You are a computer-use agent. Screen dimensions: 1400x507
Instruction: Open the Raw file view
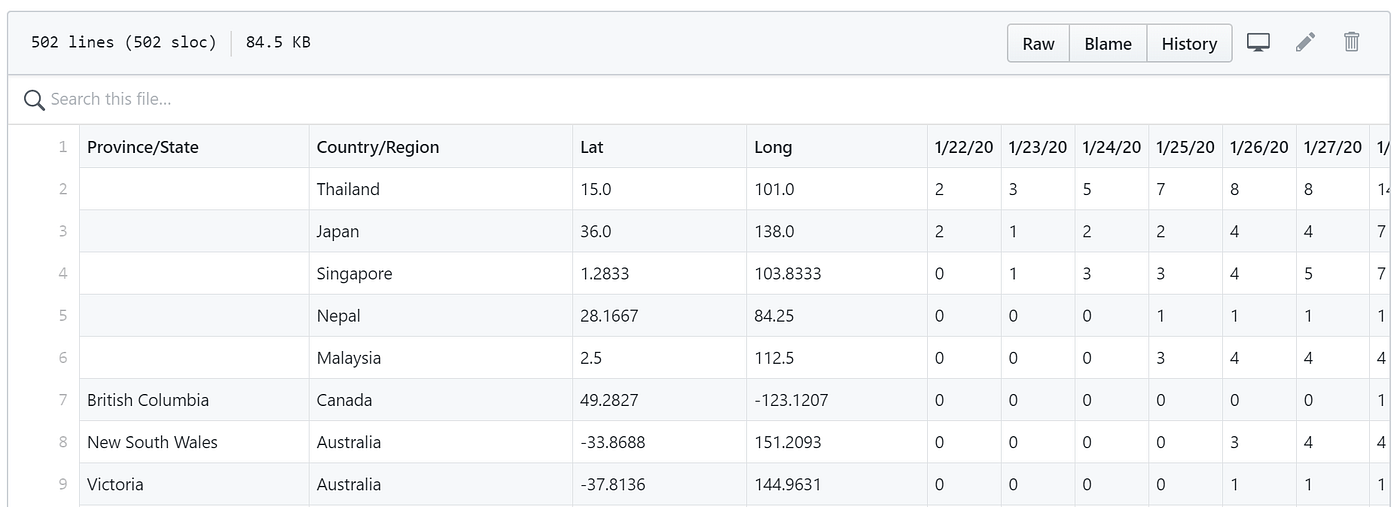coord(1038,43)
